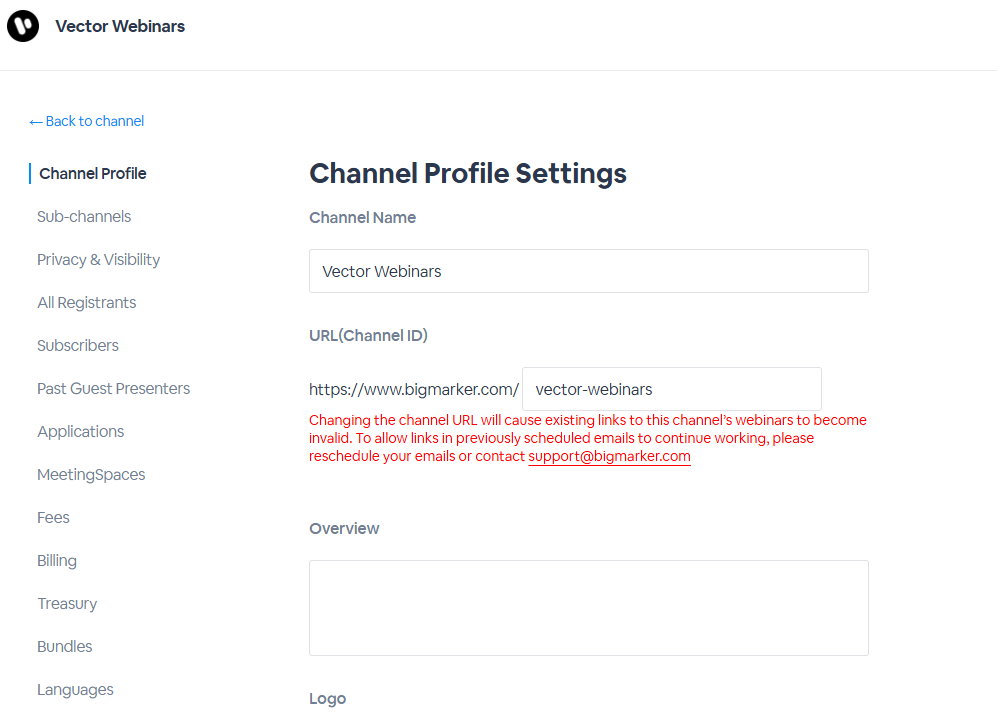
Task: Open Fees settings
Action: point(53,517)
